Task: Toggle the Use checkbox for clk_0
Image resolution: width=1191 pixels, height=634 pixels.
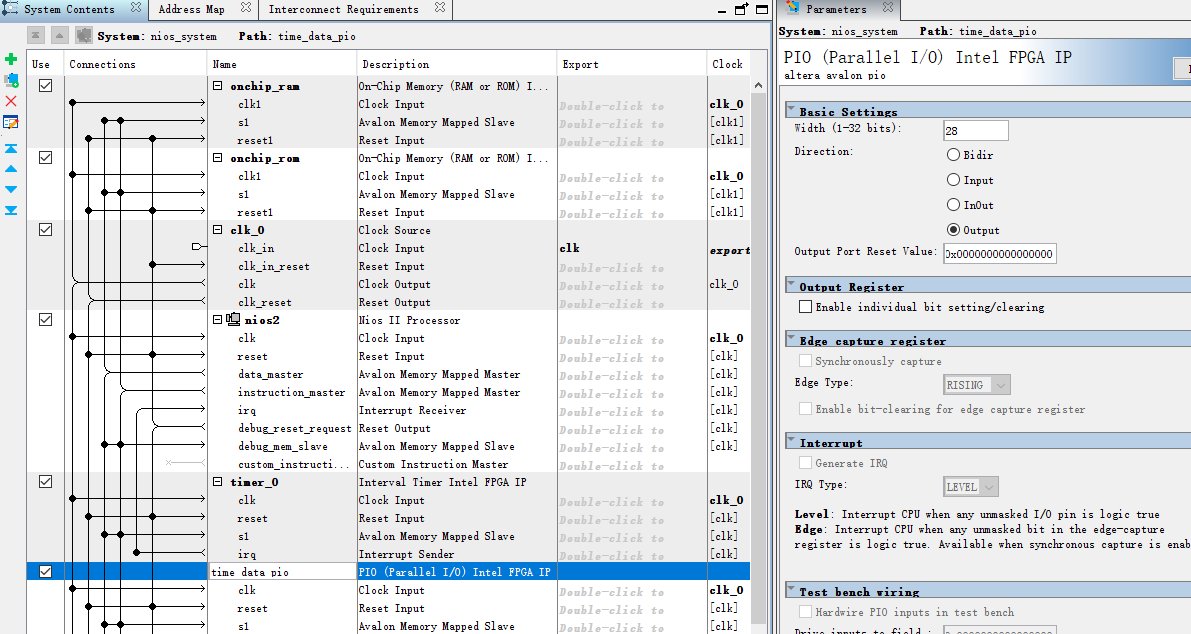Action: point(46,229)
